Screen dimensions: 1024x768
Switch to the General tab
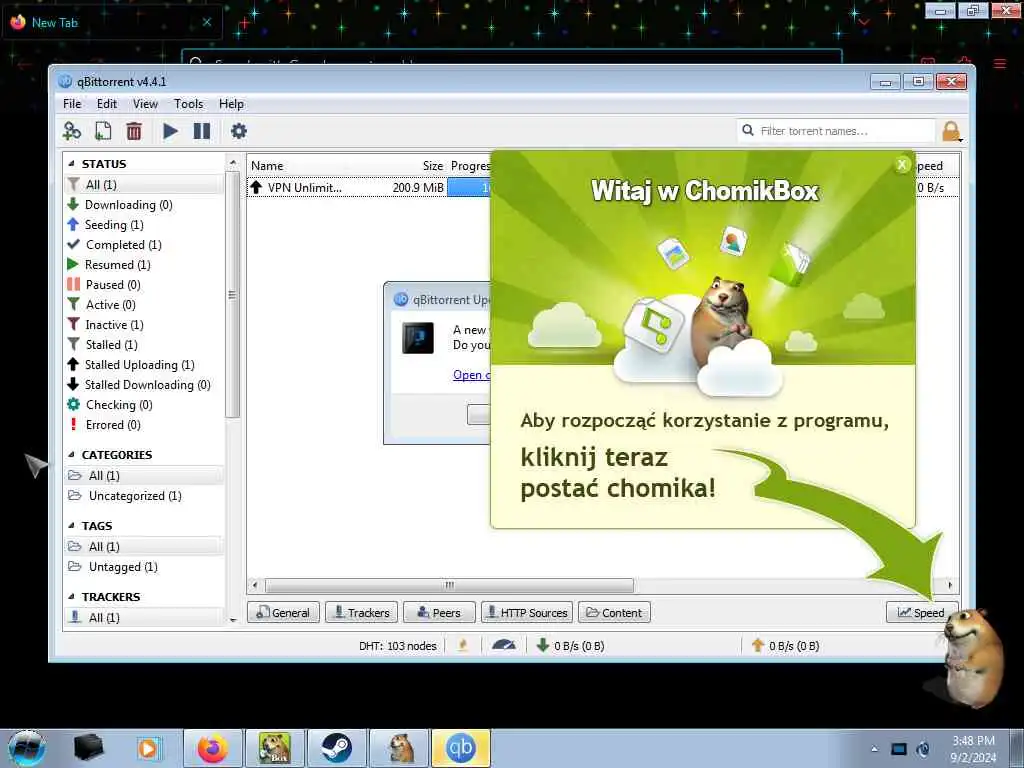click(283, 613)
